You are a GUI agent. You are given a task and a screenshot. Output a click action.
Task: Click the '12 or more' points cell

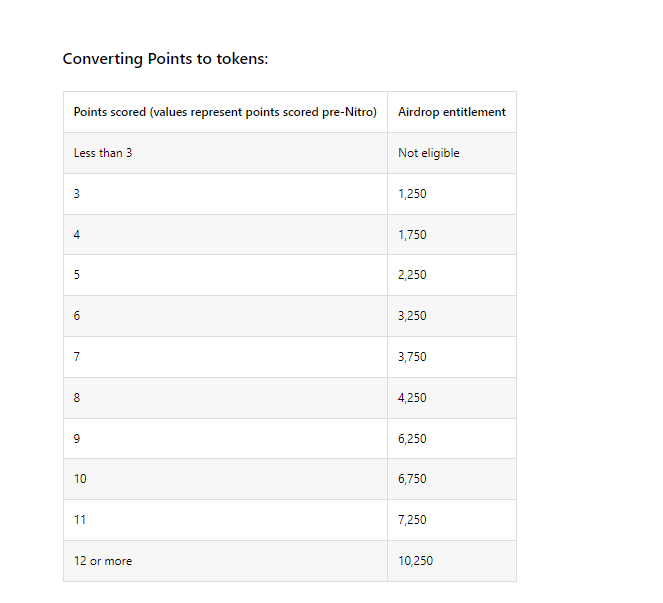[225, 561]
